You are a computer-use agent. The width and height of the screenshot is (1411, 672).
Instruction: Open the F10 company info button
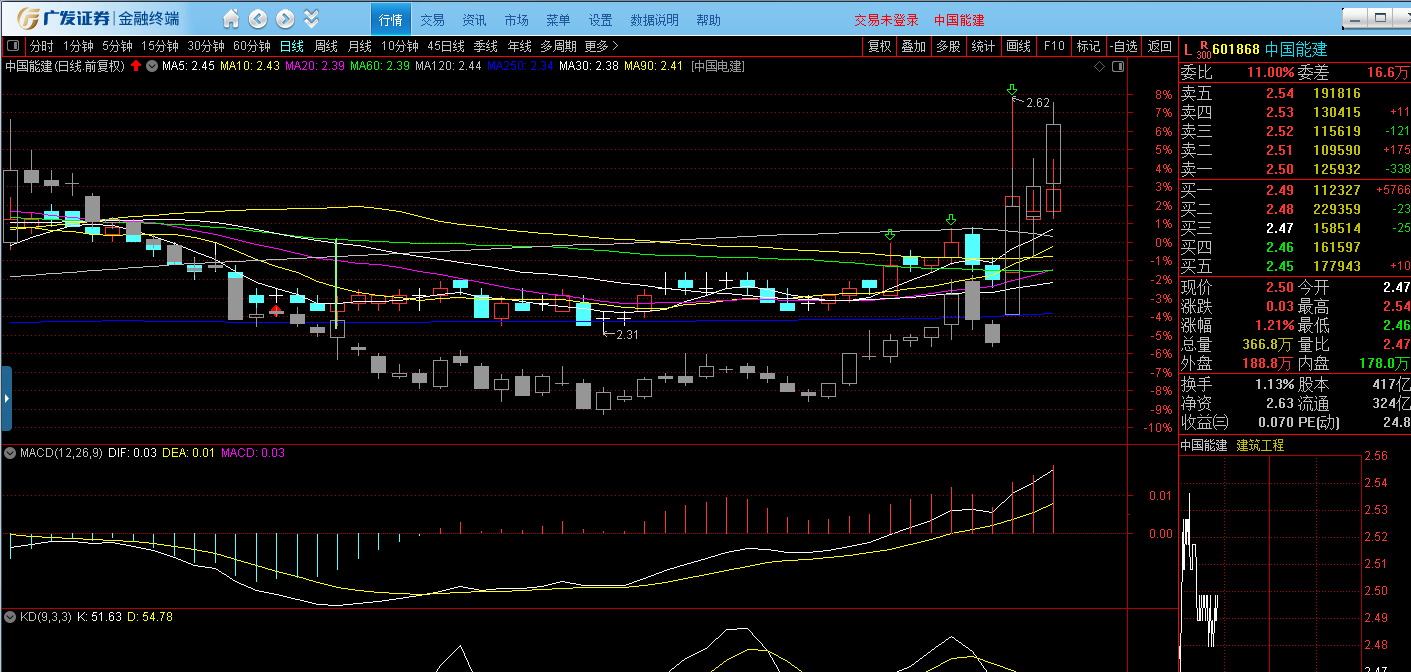[x=1054, y=46]
